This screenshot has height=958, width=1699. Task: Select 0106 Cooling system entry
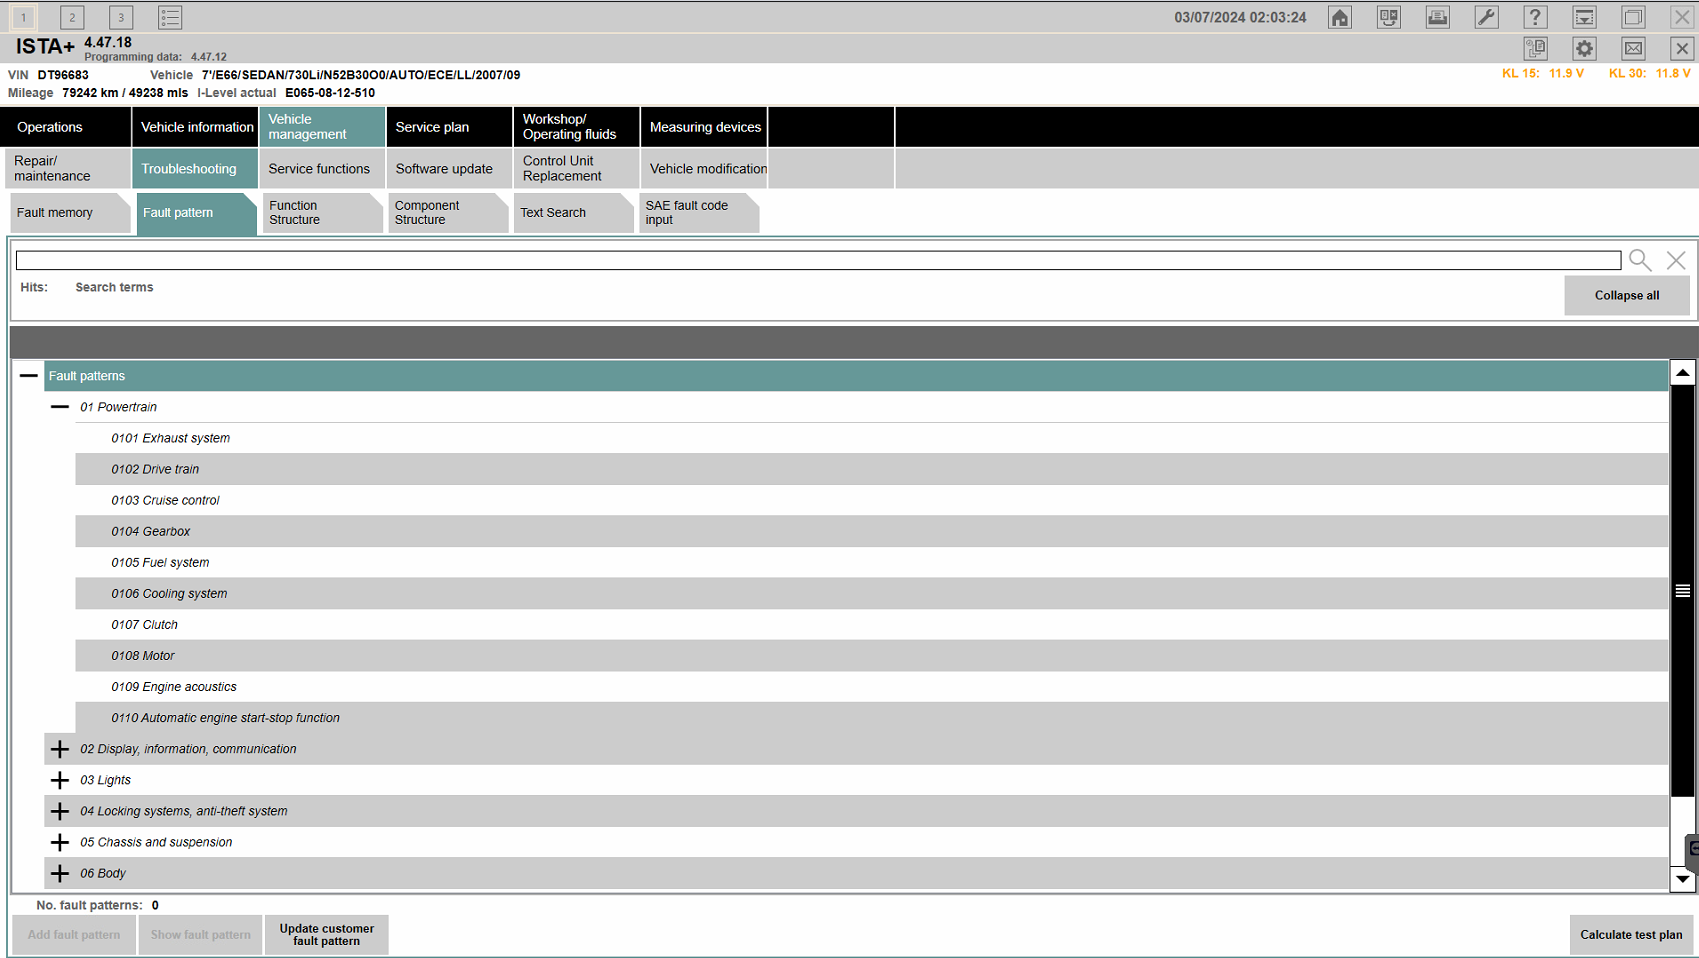coord(169,594)
